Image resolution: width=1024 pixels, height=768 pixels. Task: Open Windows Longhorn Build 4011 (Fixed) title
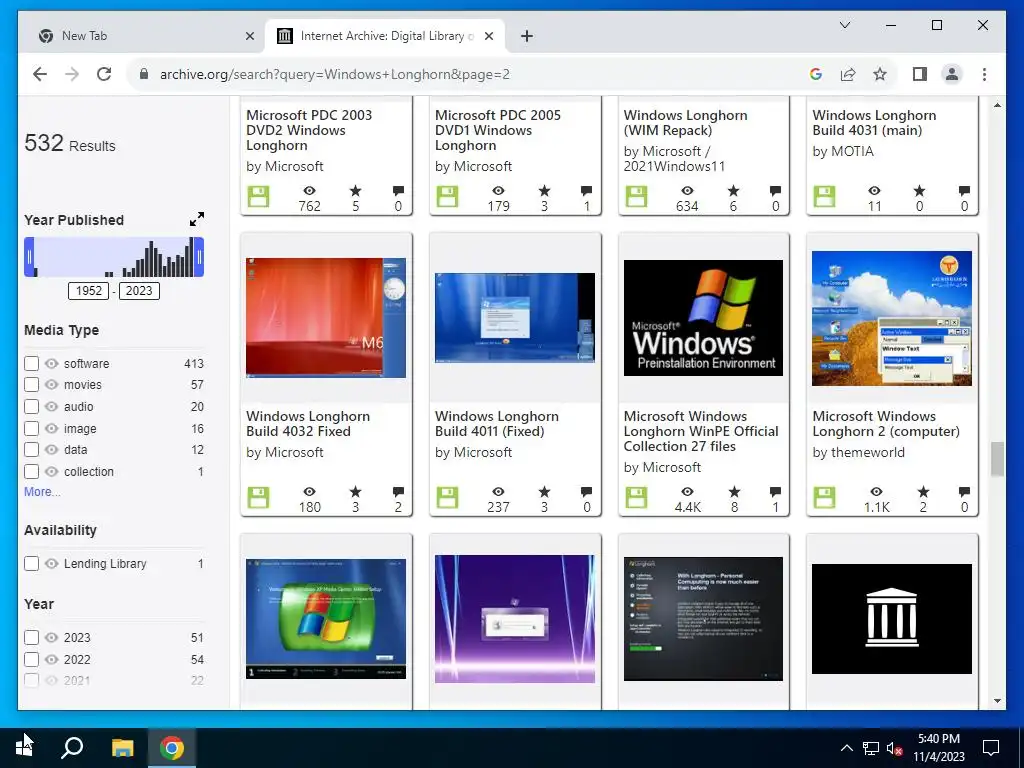pos(497,424)
